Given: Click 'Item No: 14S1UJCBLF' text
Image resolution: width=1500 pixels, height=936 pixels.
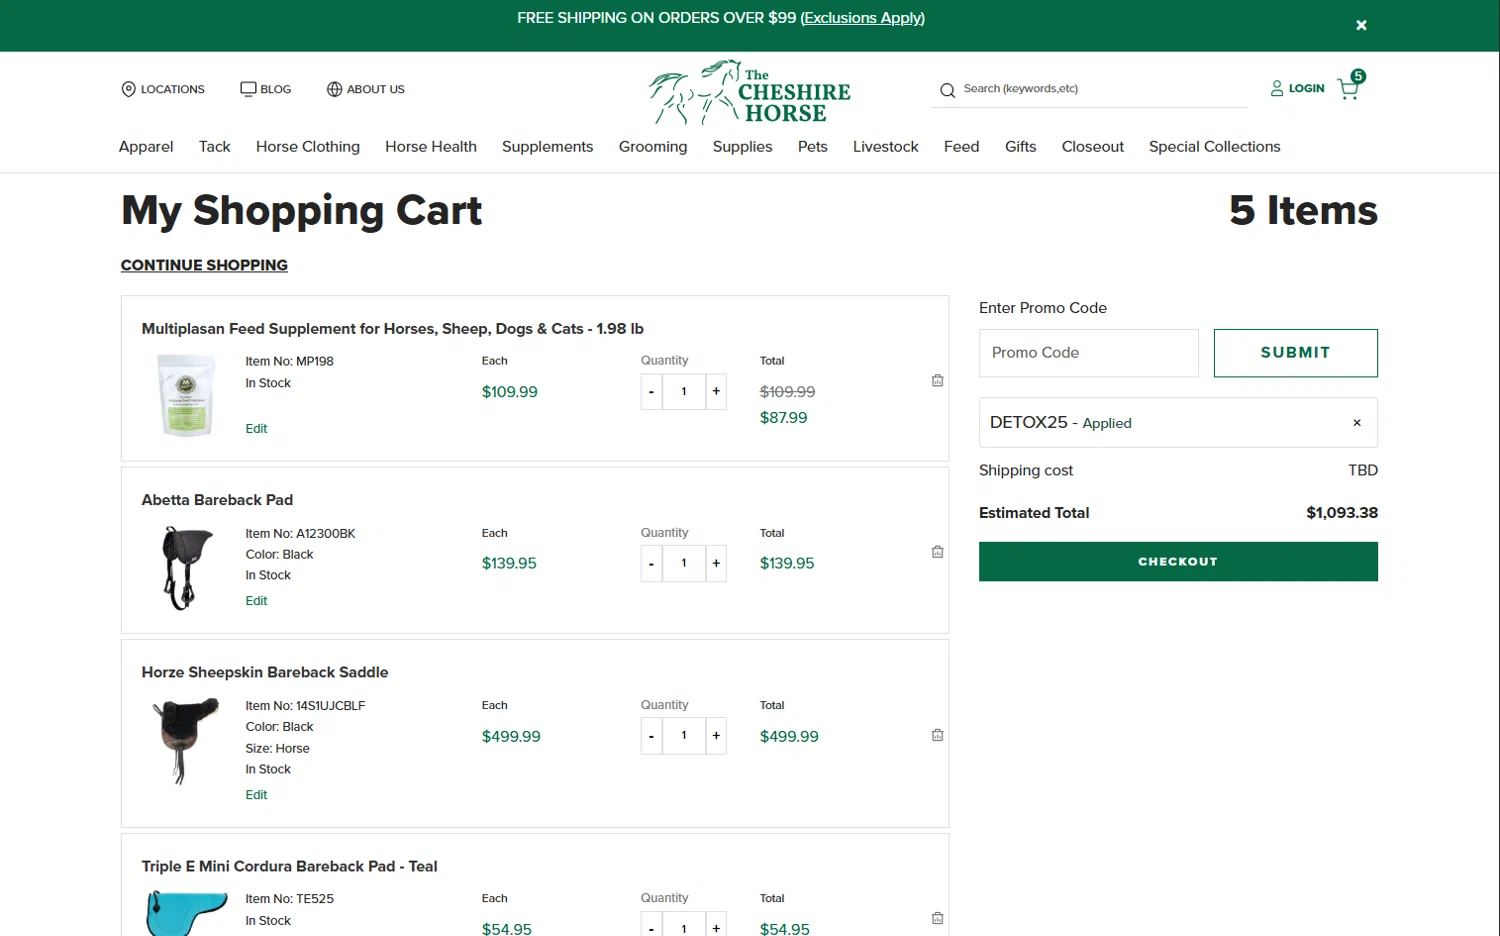Looking at the screenshot, I should (x=305, y=706).
